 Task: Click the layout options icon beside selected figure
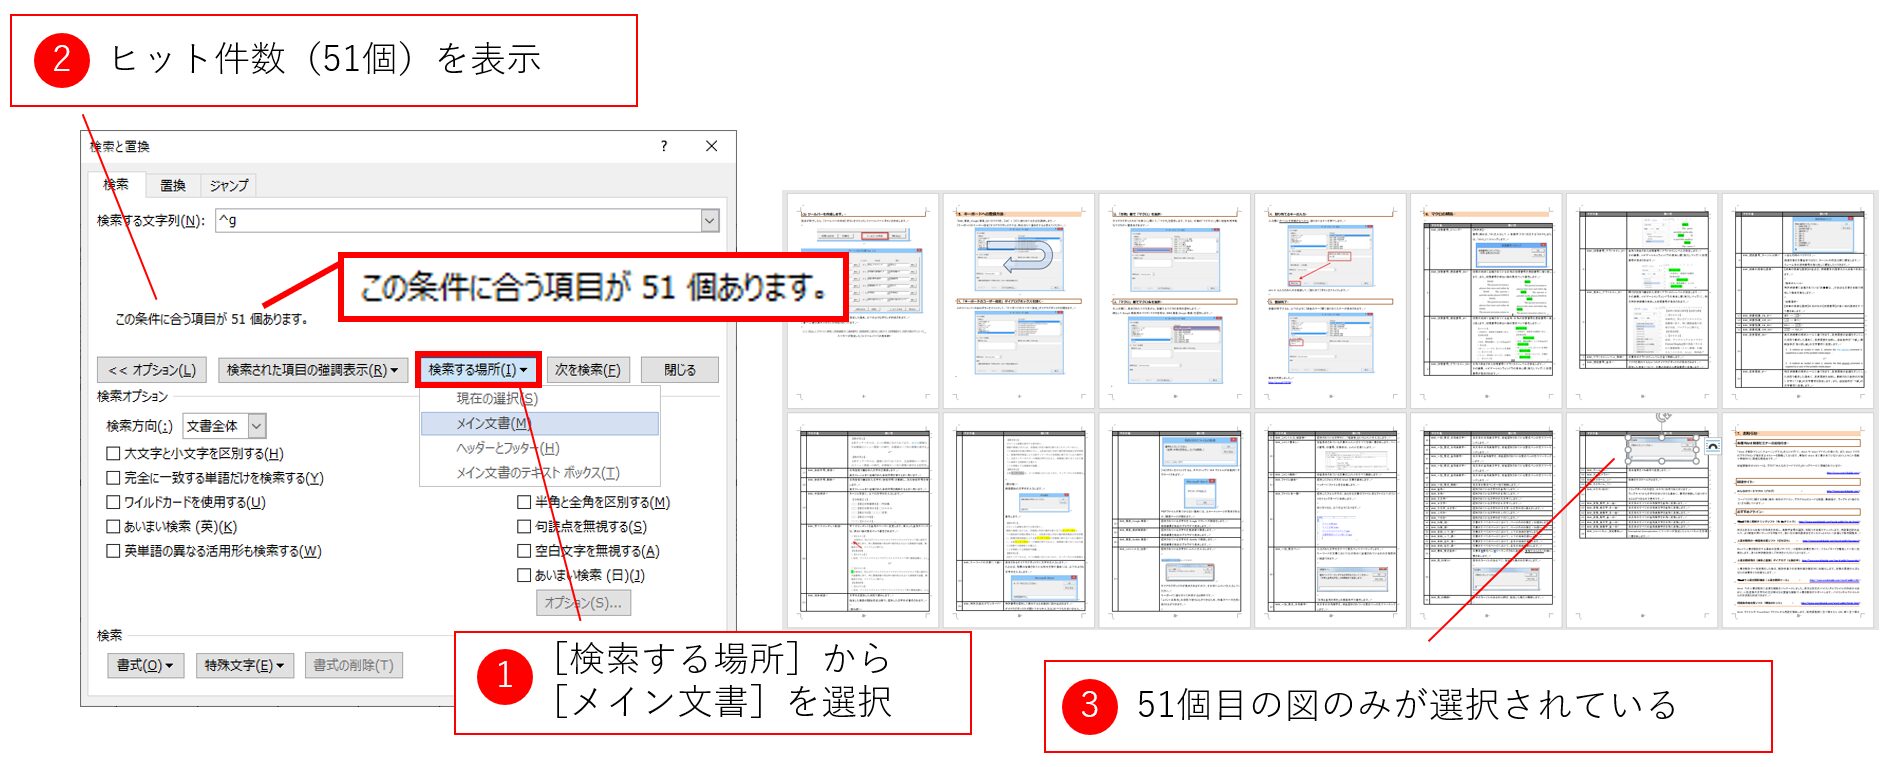1713,447
